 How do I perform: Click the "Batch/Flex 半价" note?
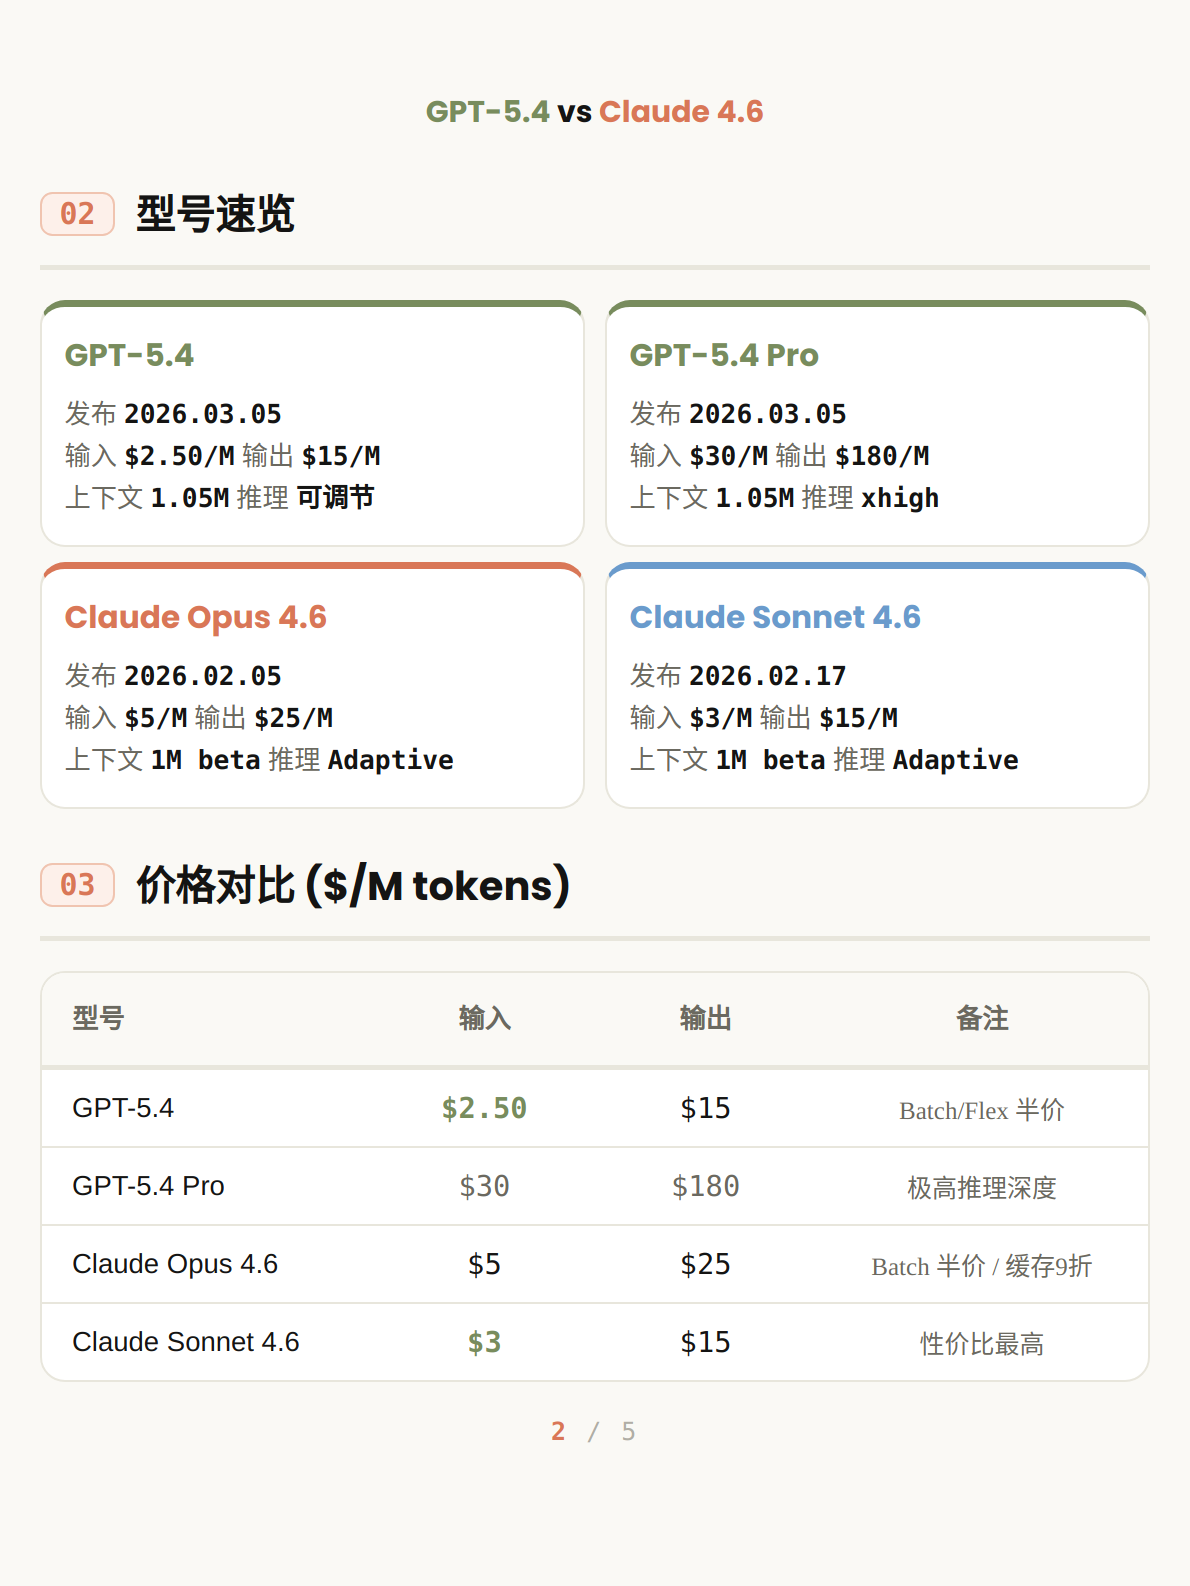pos(982,1110)
